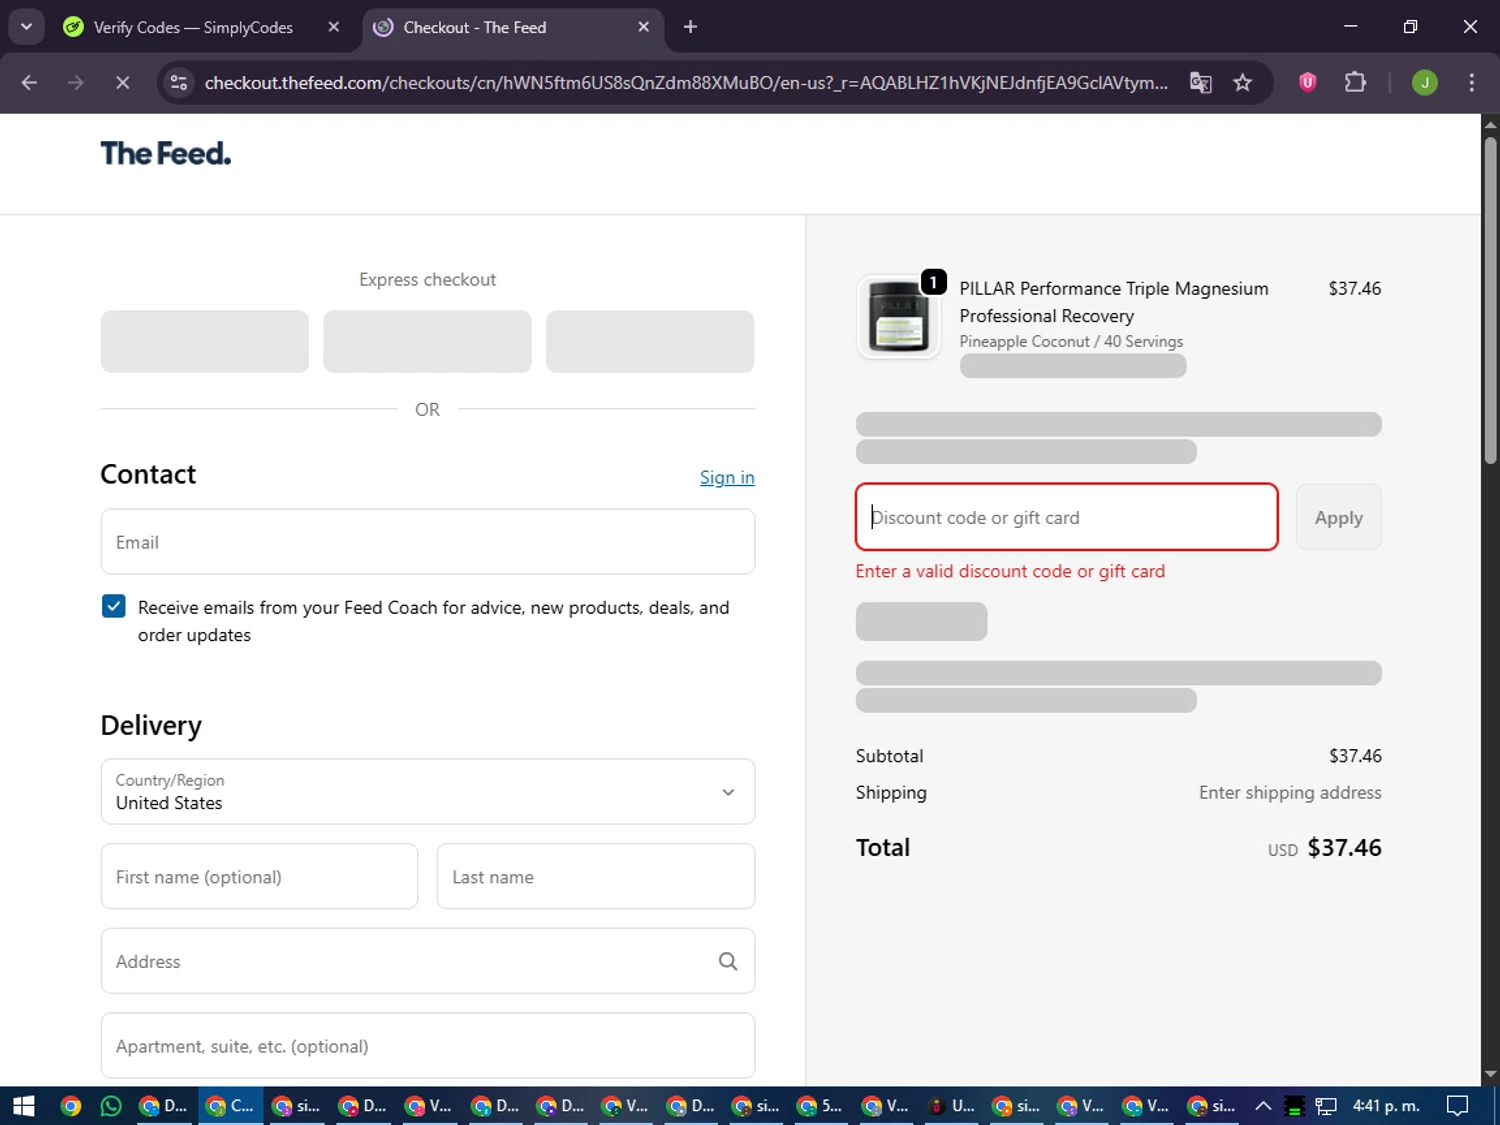The image size is (1500, 1125).
Task: Uncheck Receive emails from your Feed Coach
Action: pos(114,606)
